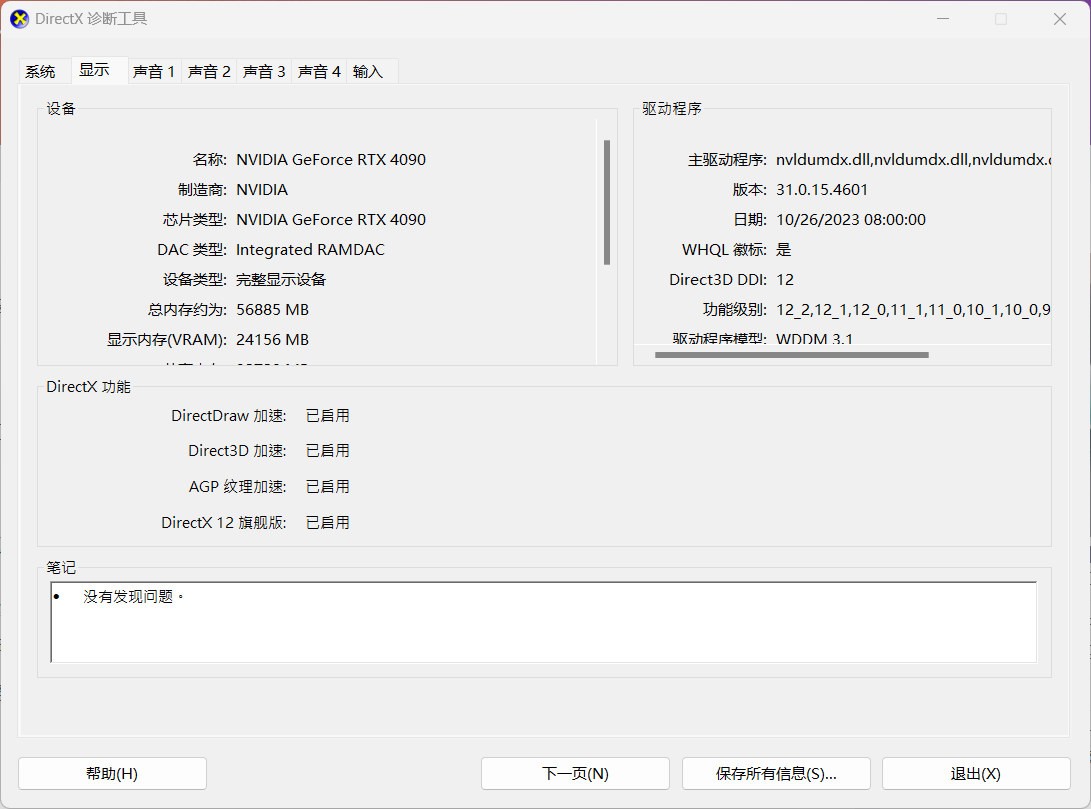
Task: Click the 设备 group label
Action: point(61,109)
